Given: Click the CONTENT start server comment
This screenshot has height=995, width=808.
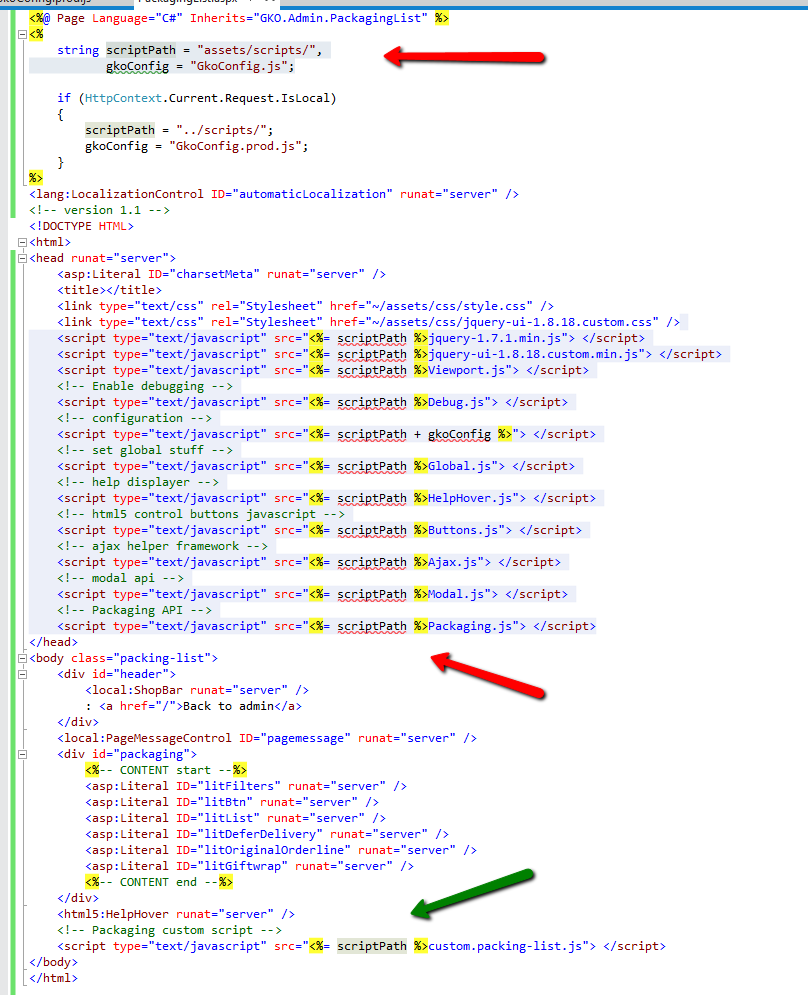Looking at the screenshot, I should point(166,770).
